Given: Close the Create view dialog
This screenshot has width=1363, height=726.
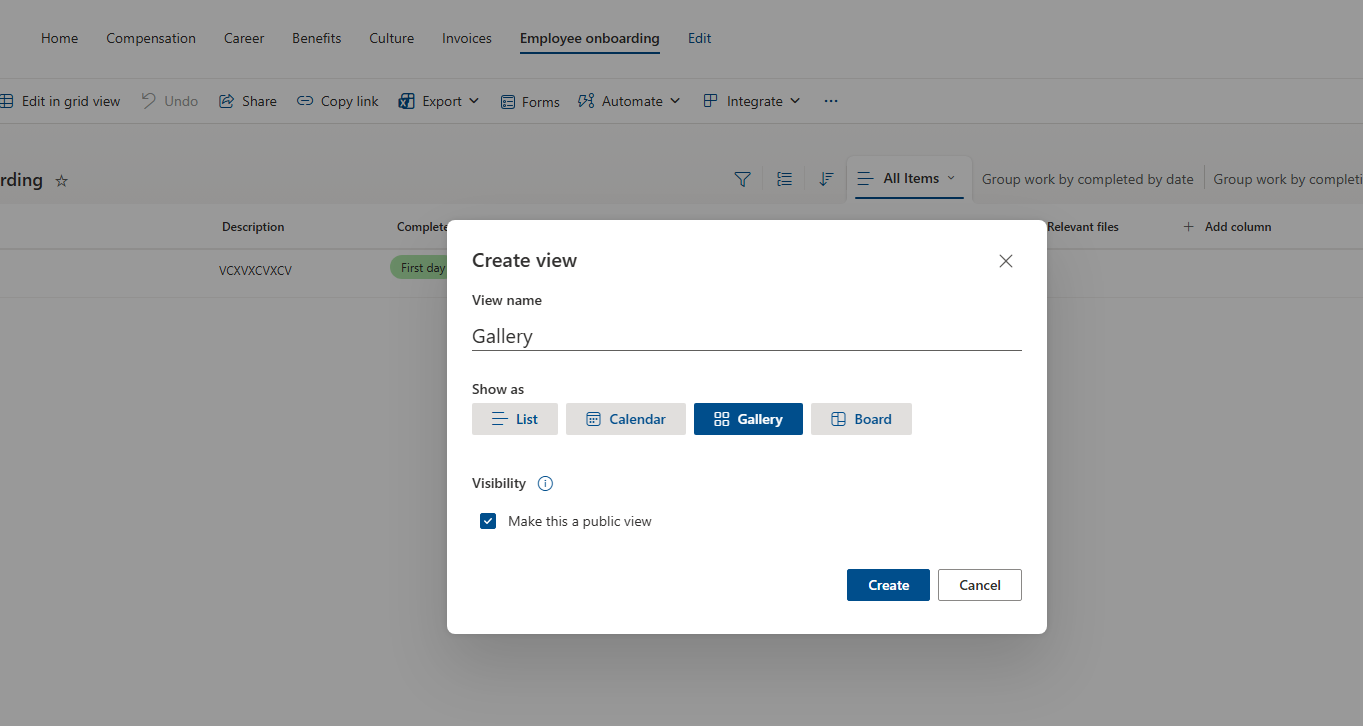Looking at the screenshot, I should [1006, 261].
